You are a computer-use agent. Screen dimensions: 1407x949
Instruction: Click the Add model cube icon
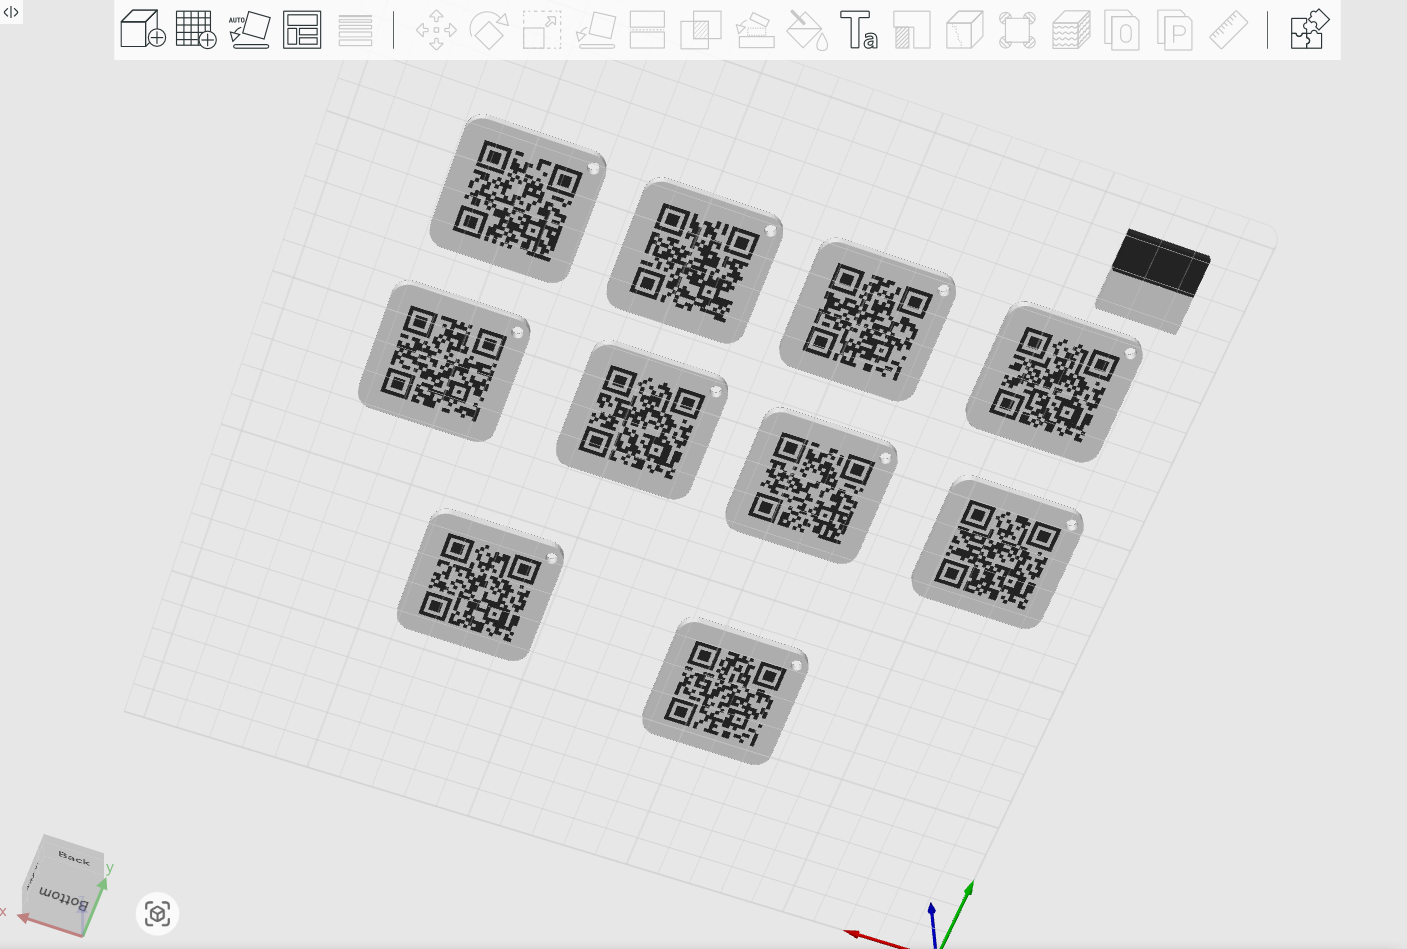142,30
